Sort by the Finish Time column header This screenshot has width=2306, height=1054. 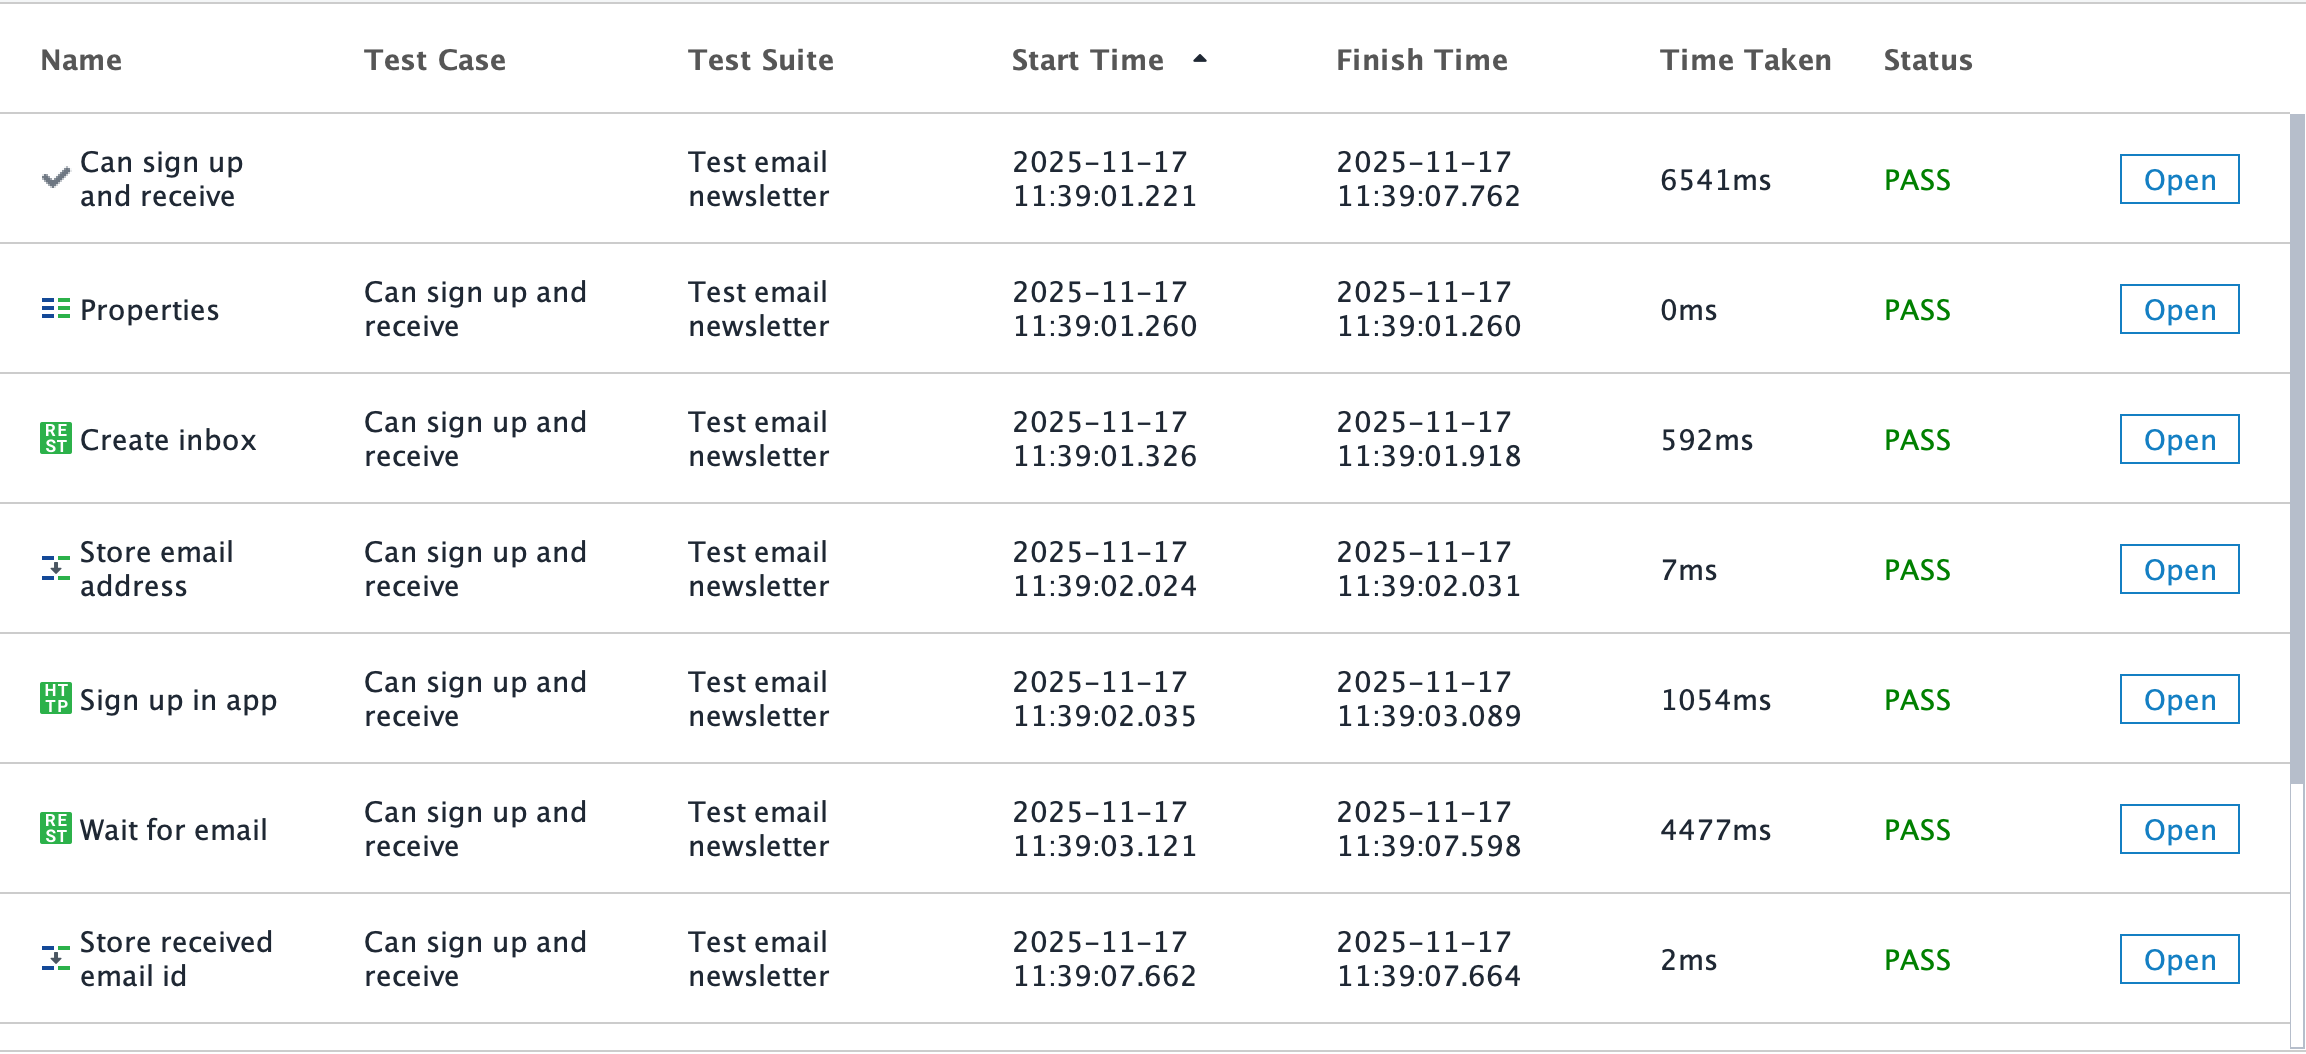(1422, 60)
